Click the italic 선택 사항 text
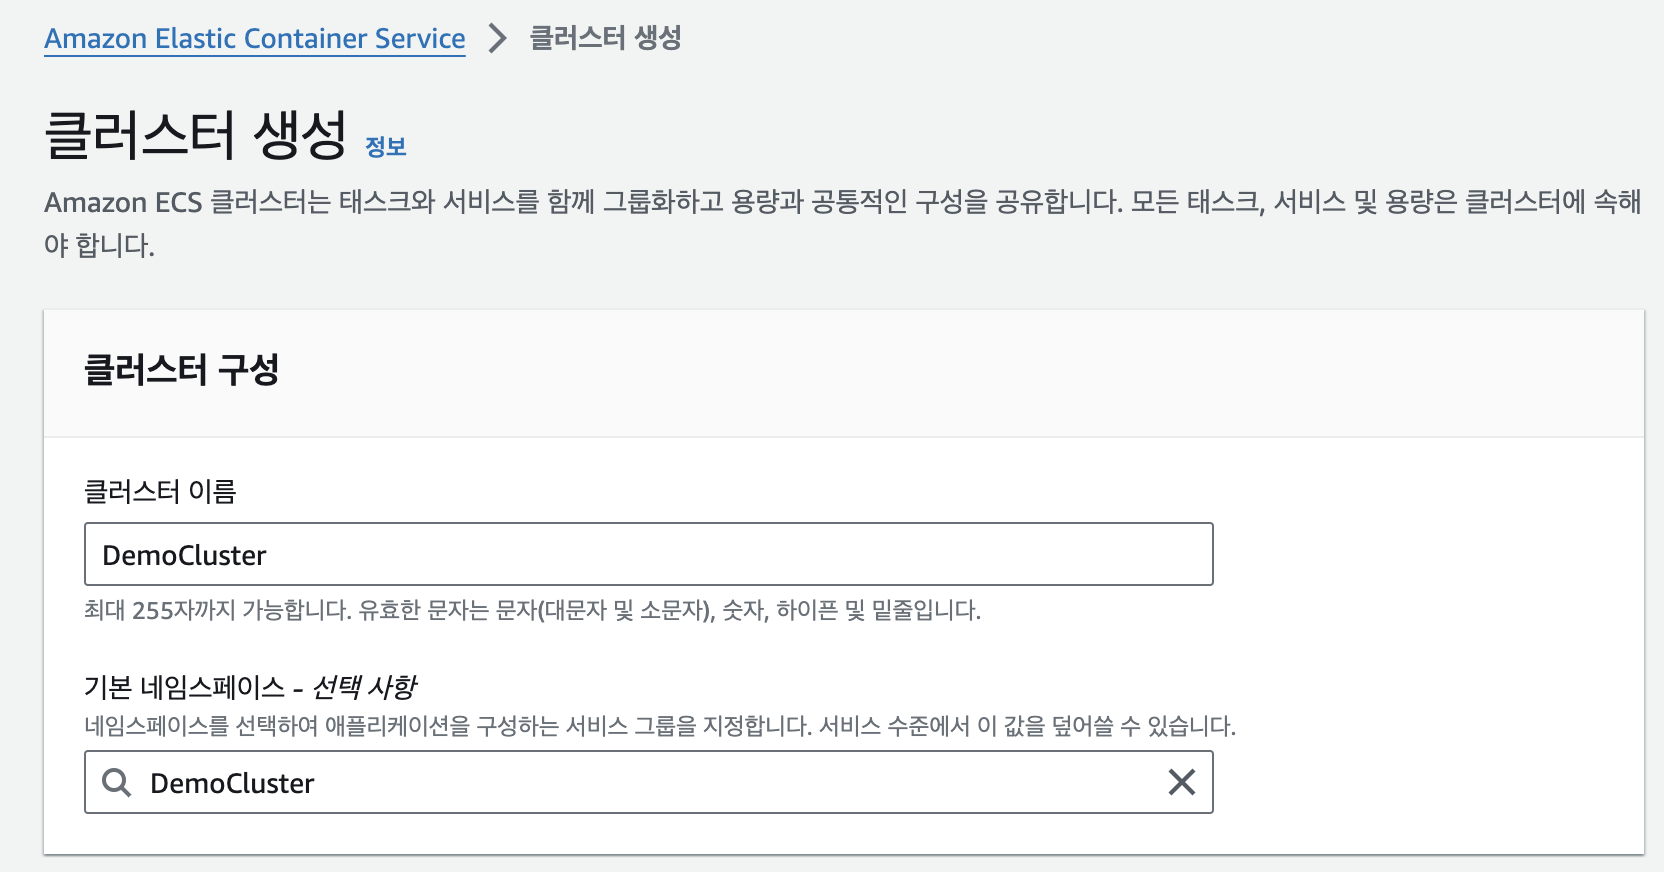Viewport: 1664px width, 872px height. click(364, 687)
